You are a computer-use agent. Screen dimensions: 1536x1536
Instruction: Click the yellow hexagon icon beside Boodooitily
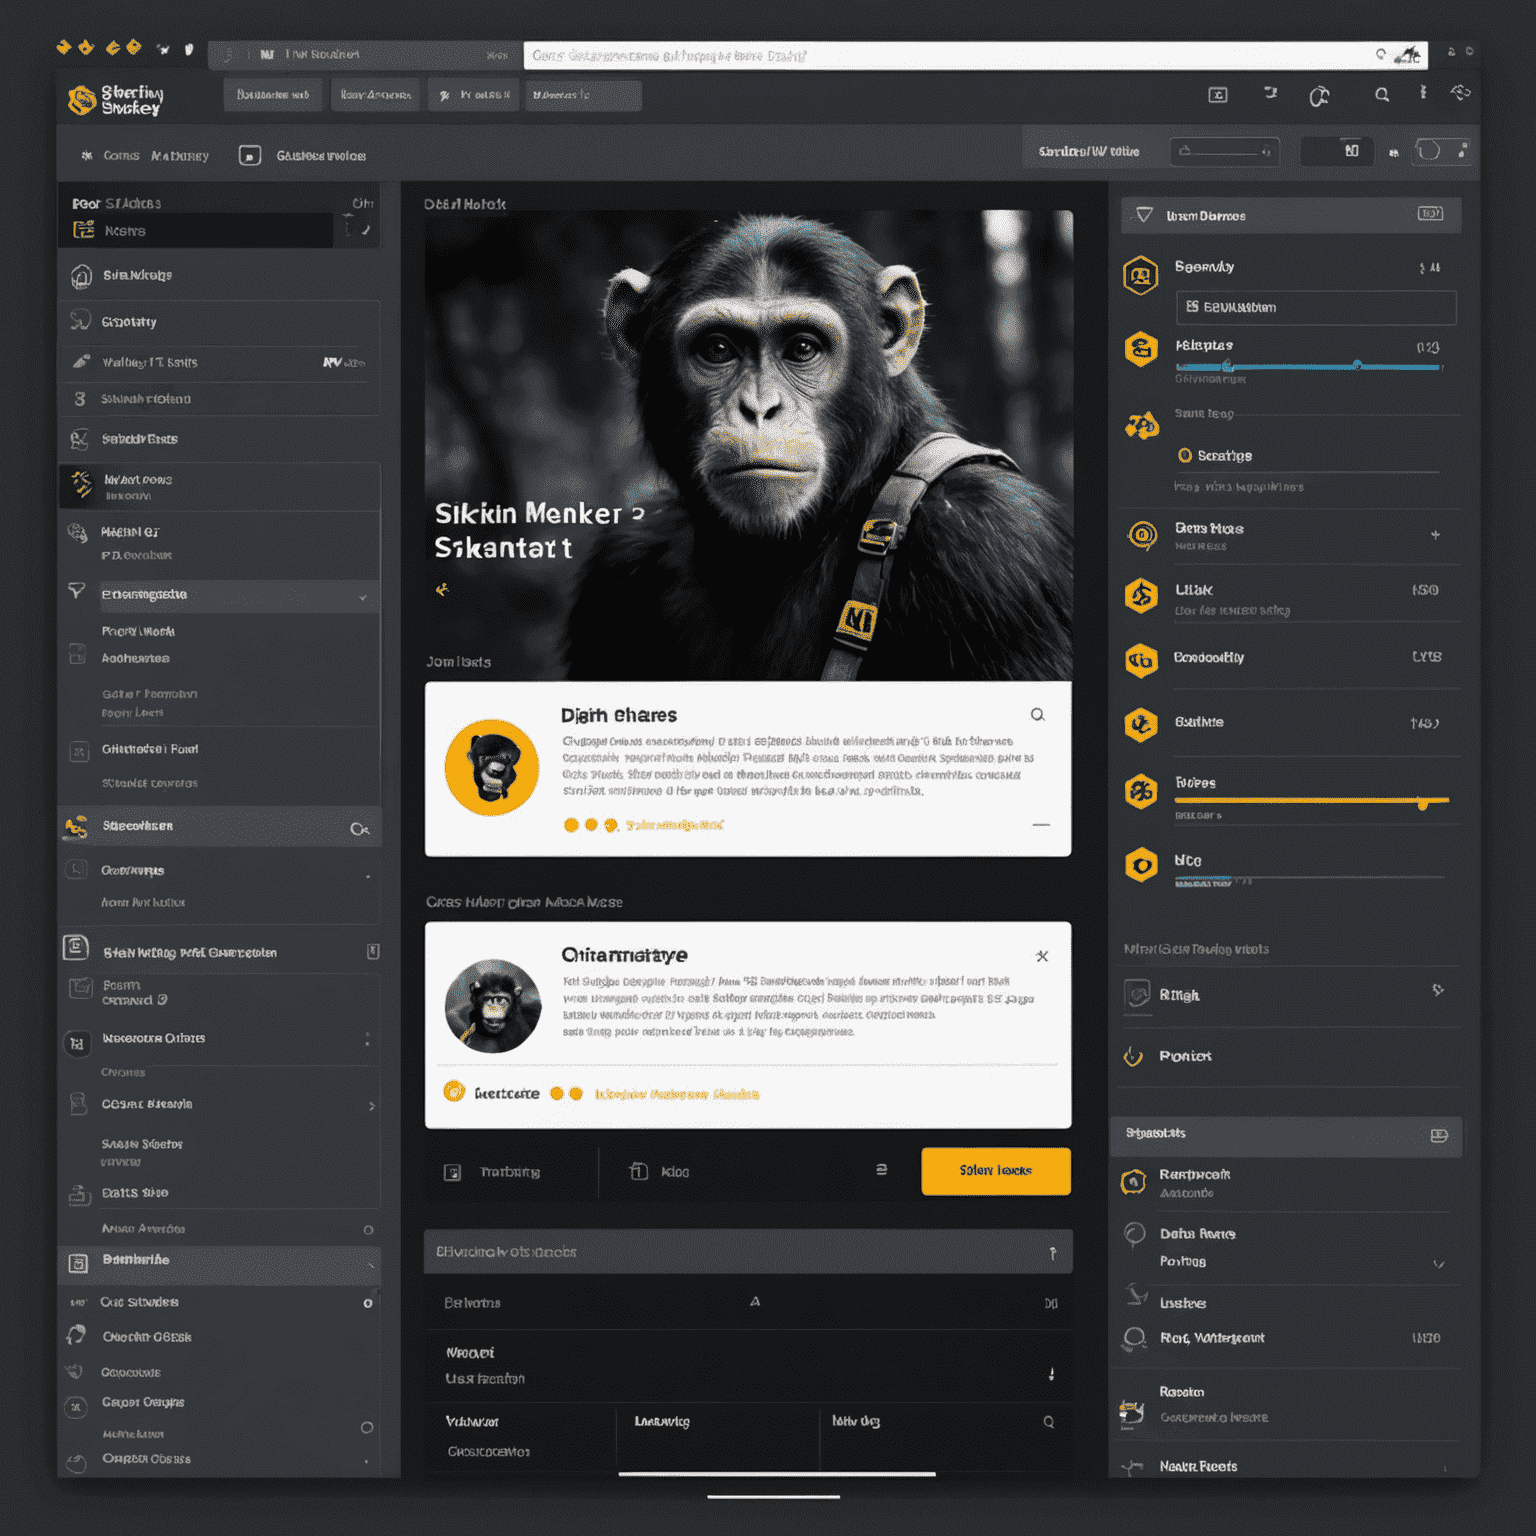coord(1141,660)
